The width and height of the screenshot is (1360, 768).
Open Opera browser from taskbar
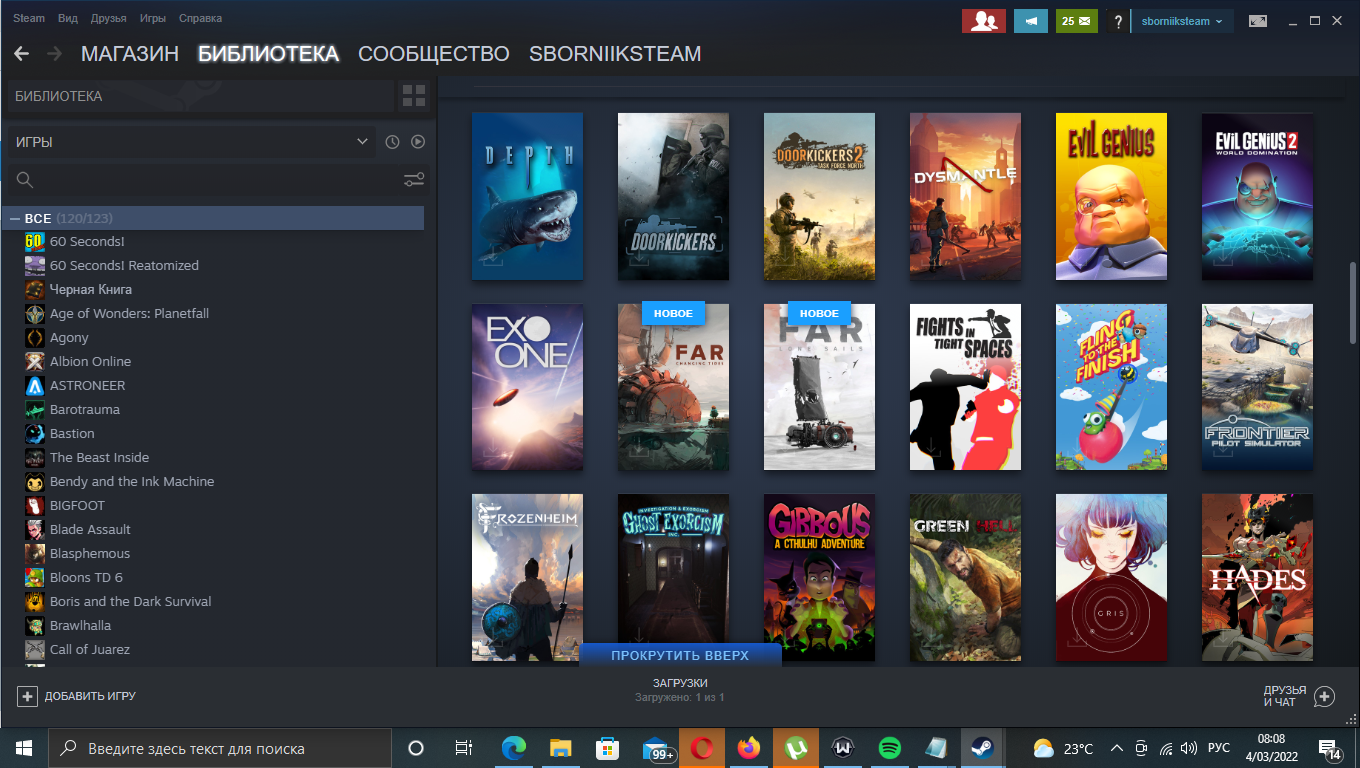click(x=702, y=748)
